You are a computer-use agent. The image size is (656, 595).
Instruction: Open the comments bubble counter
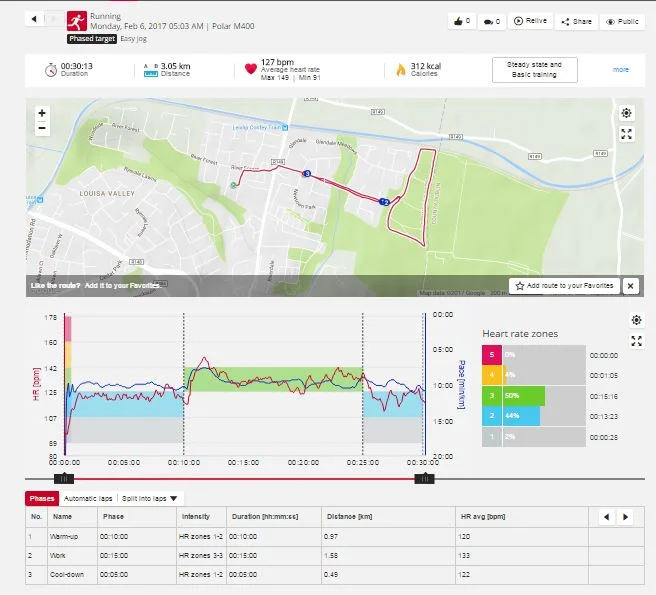click(491, 20)
